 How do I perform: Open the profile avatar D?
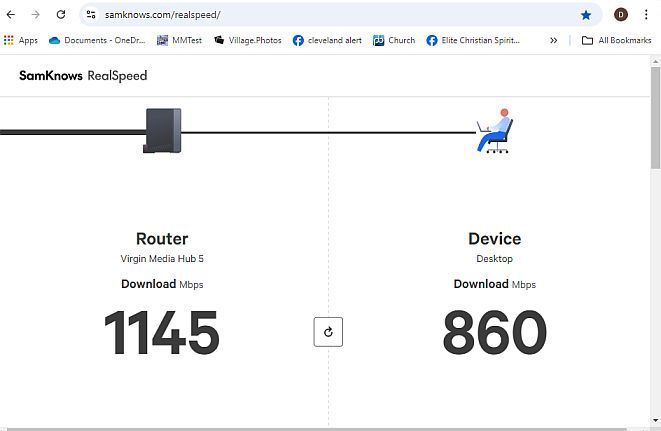(621, 15)
